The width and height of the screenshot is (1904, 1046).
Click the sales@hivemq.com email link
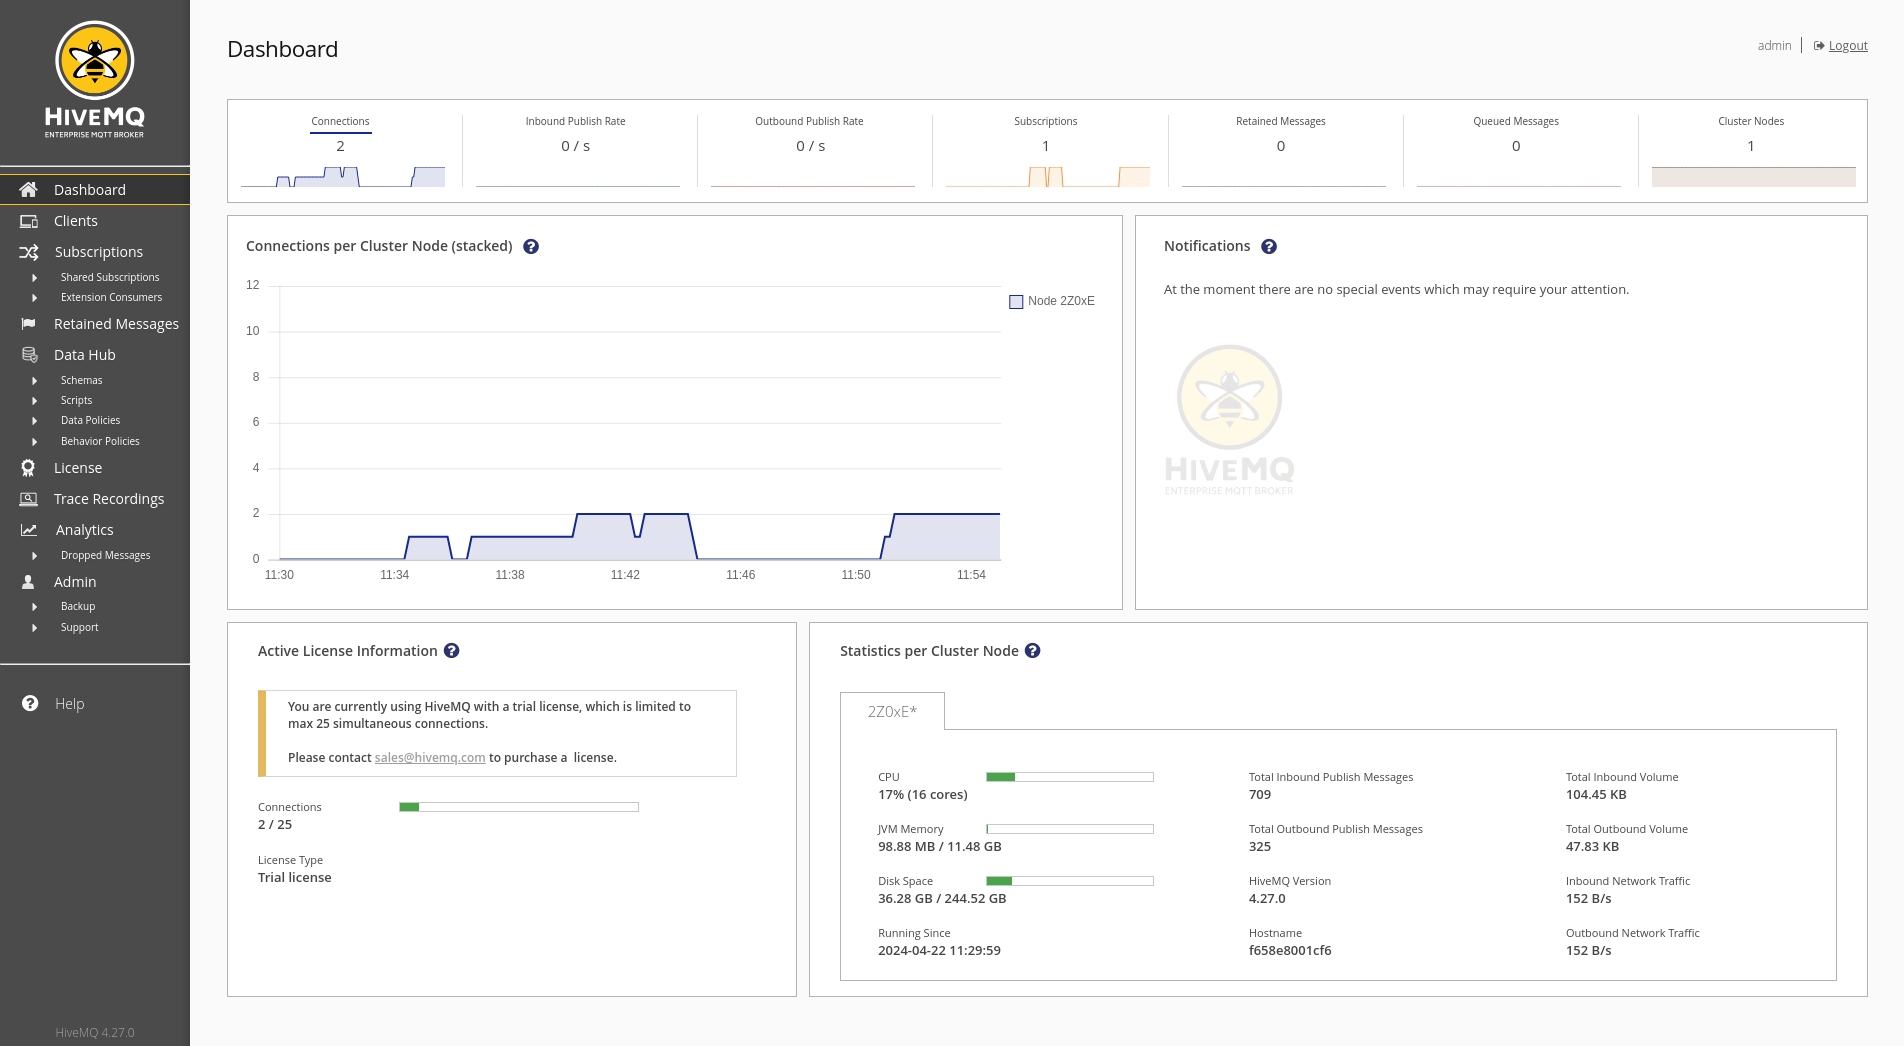(x=430, y=758)
